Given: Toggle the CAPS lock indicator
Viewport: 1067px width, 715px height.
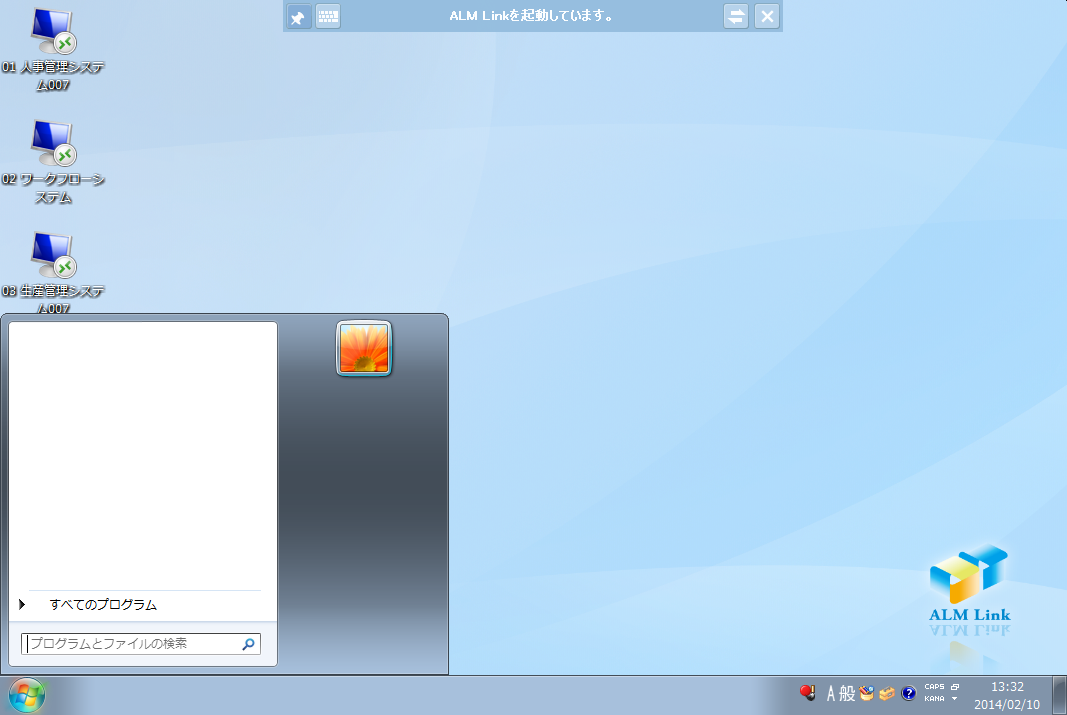Looking at the screenshot, I should [934, 687].
